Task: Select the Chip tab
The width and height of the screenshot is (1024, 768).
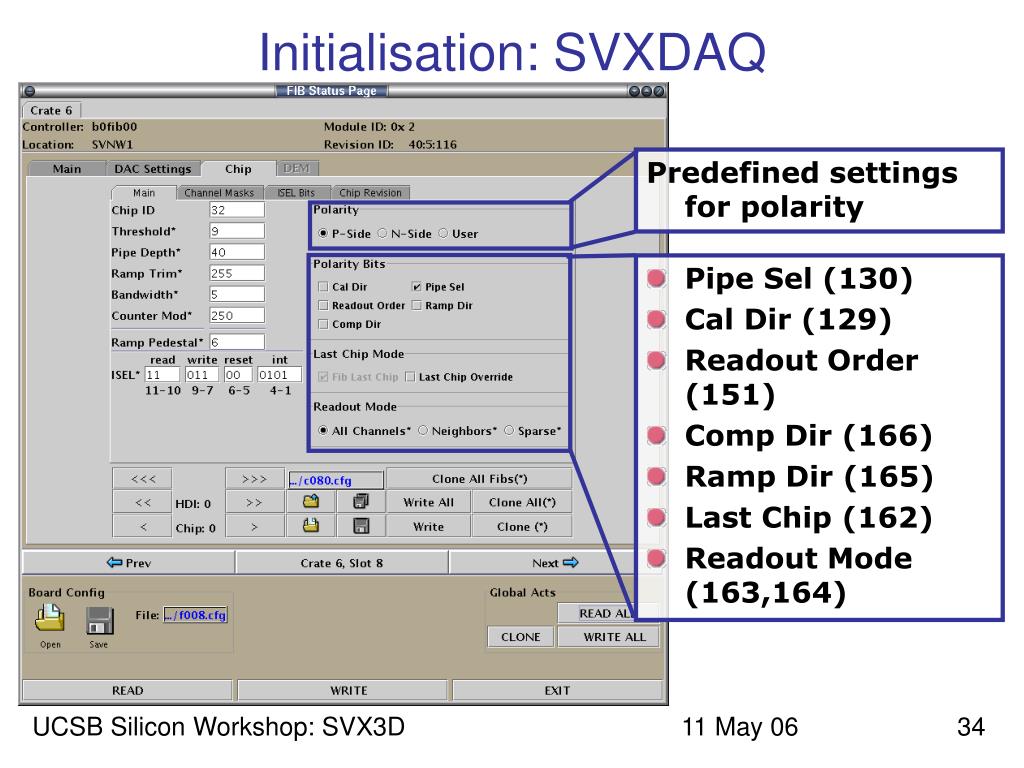Action: [x=238, y=168]
